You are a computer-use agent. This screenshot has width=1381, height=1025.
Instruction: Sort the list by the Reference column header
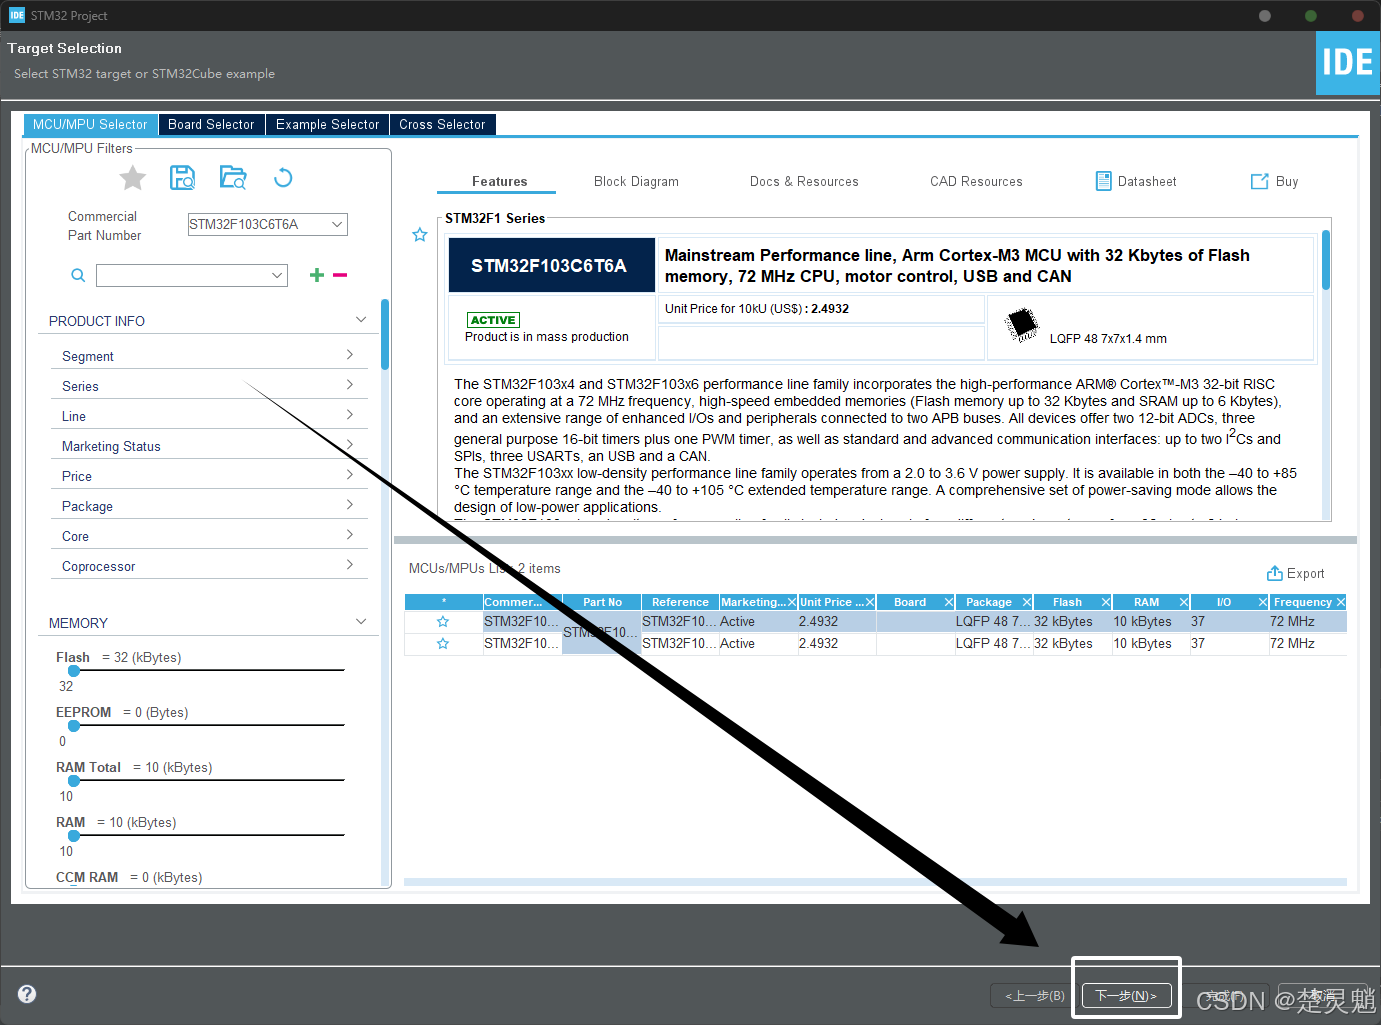[680, 602]
